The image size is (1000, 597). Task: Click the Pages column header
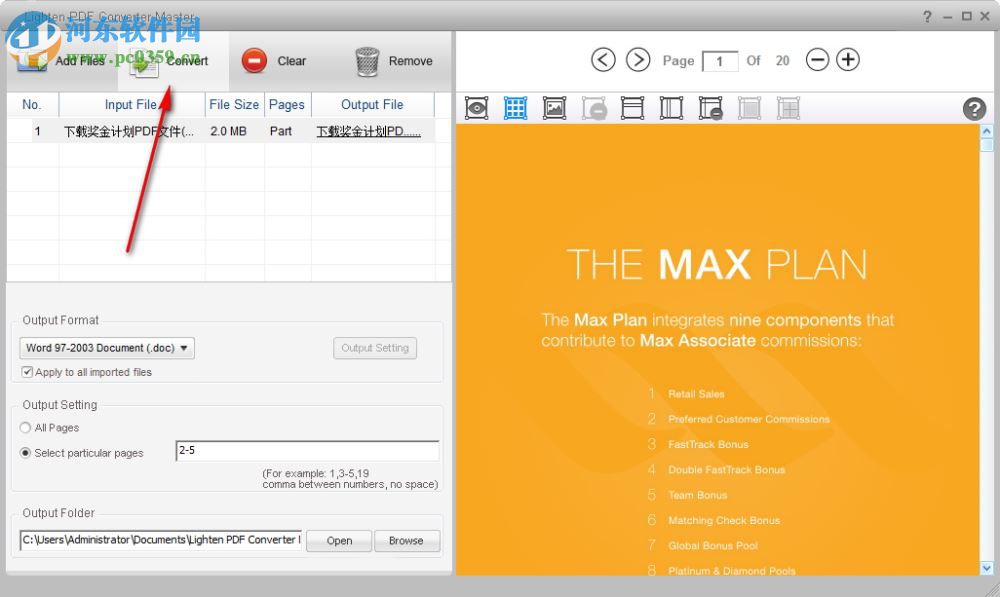click(287, 104)
